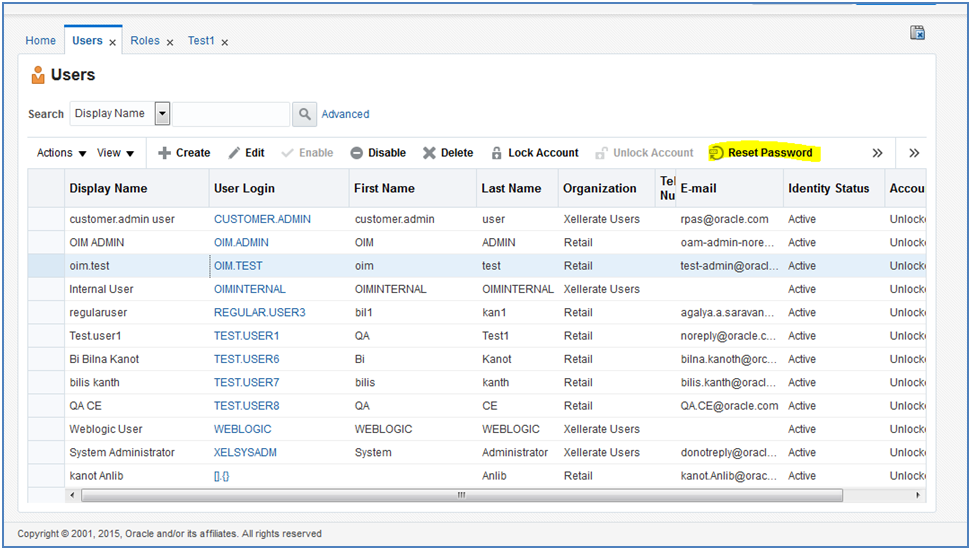Viewport: 971px width, 550px height.
Task: Open the OIMINTERNAL user login link
Action: (250, 289)
